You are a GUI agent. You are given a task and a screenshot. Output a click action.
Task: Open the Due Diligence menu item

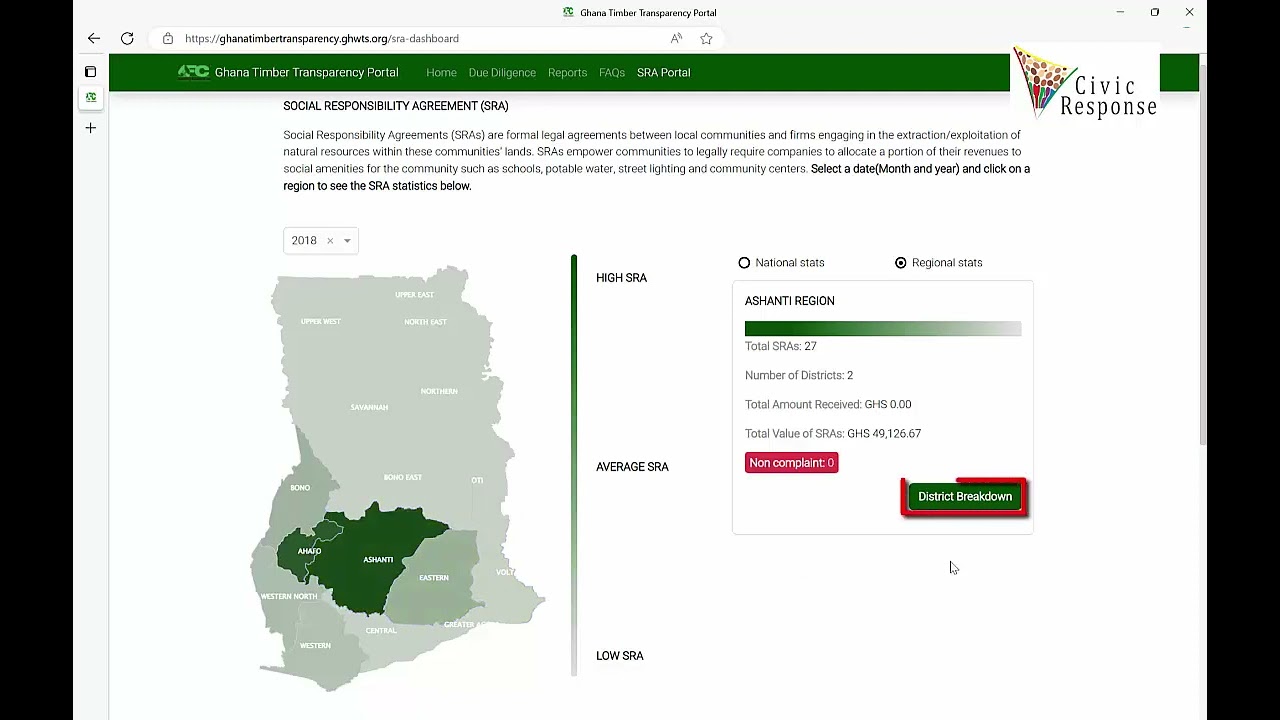[502, 73]
